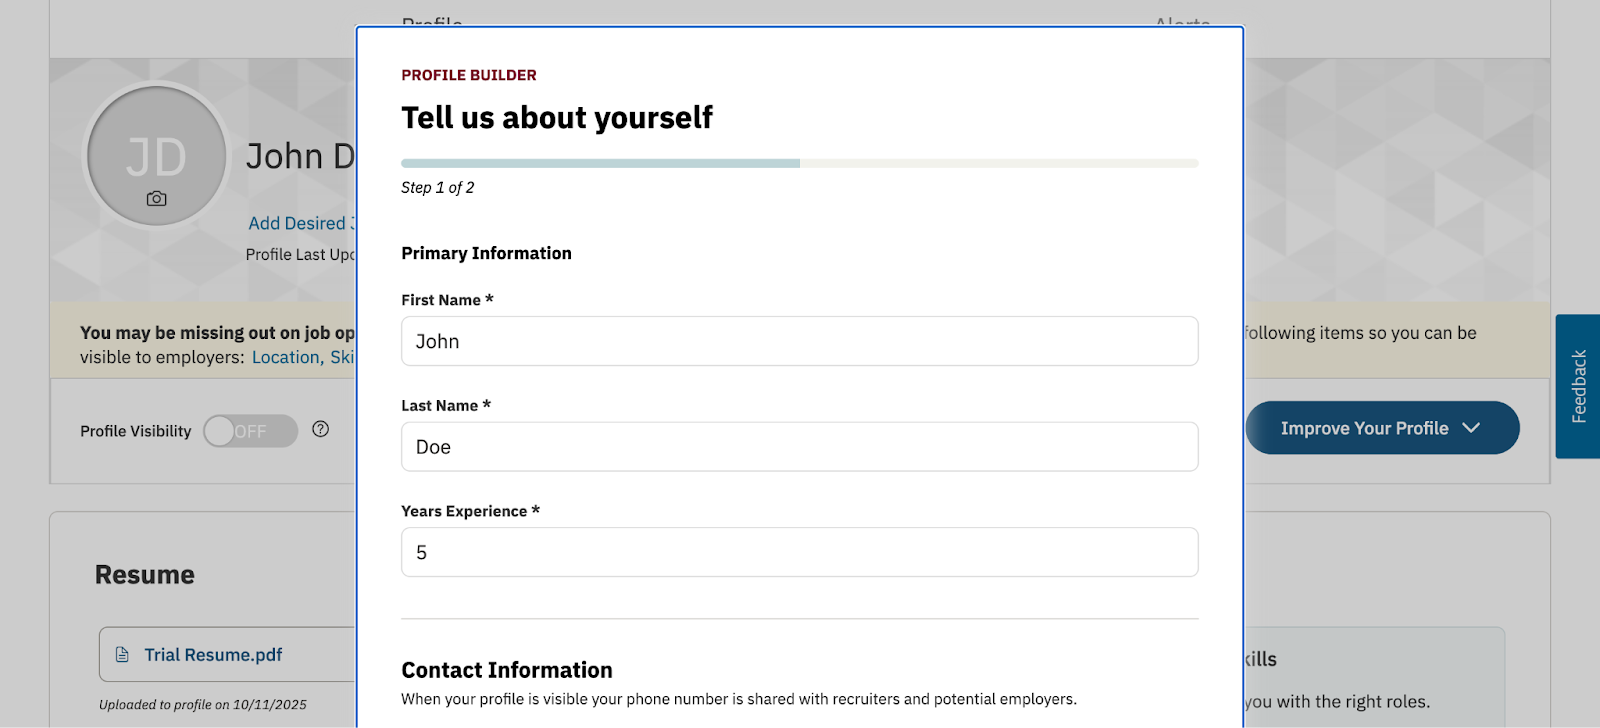
Task: Select the Years Experience input box
Action: [799, 552]
